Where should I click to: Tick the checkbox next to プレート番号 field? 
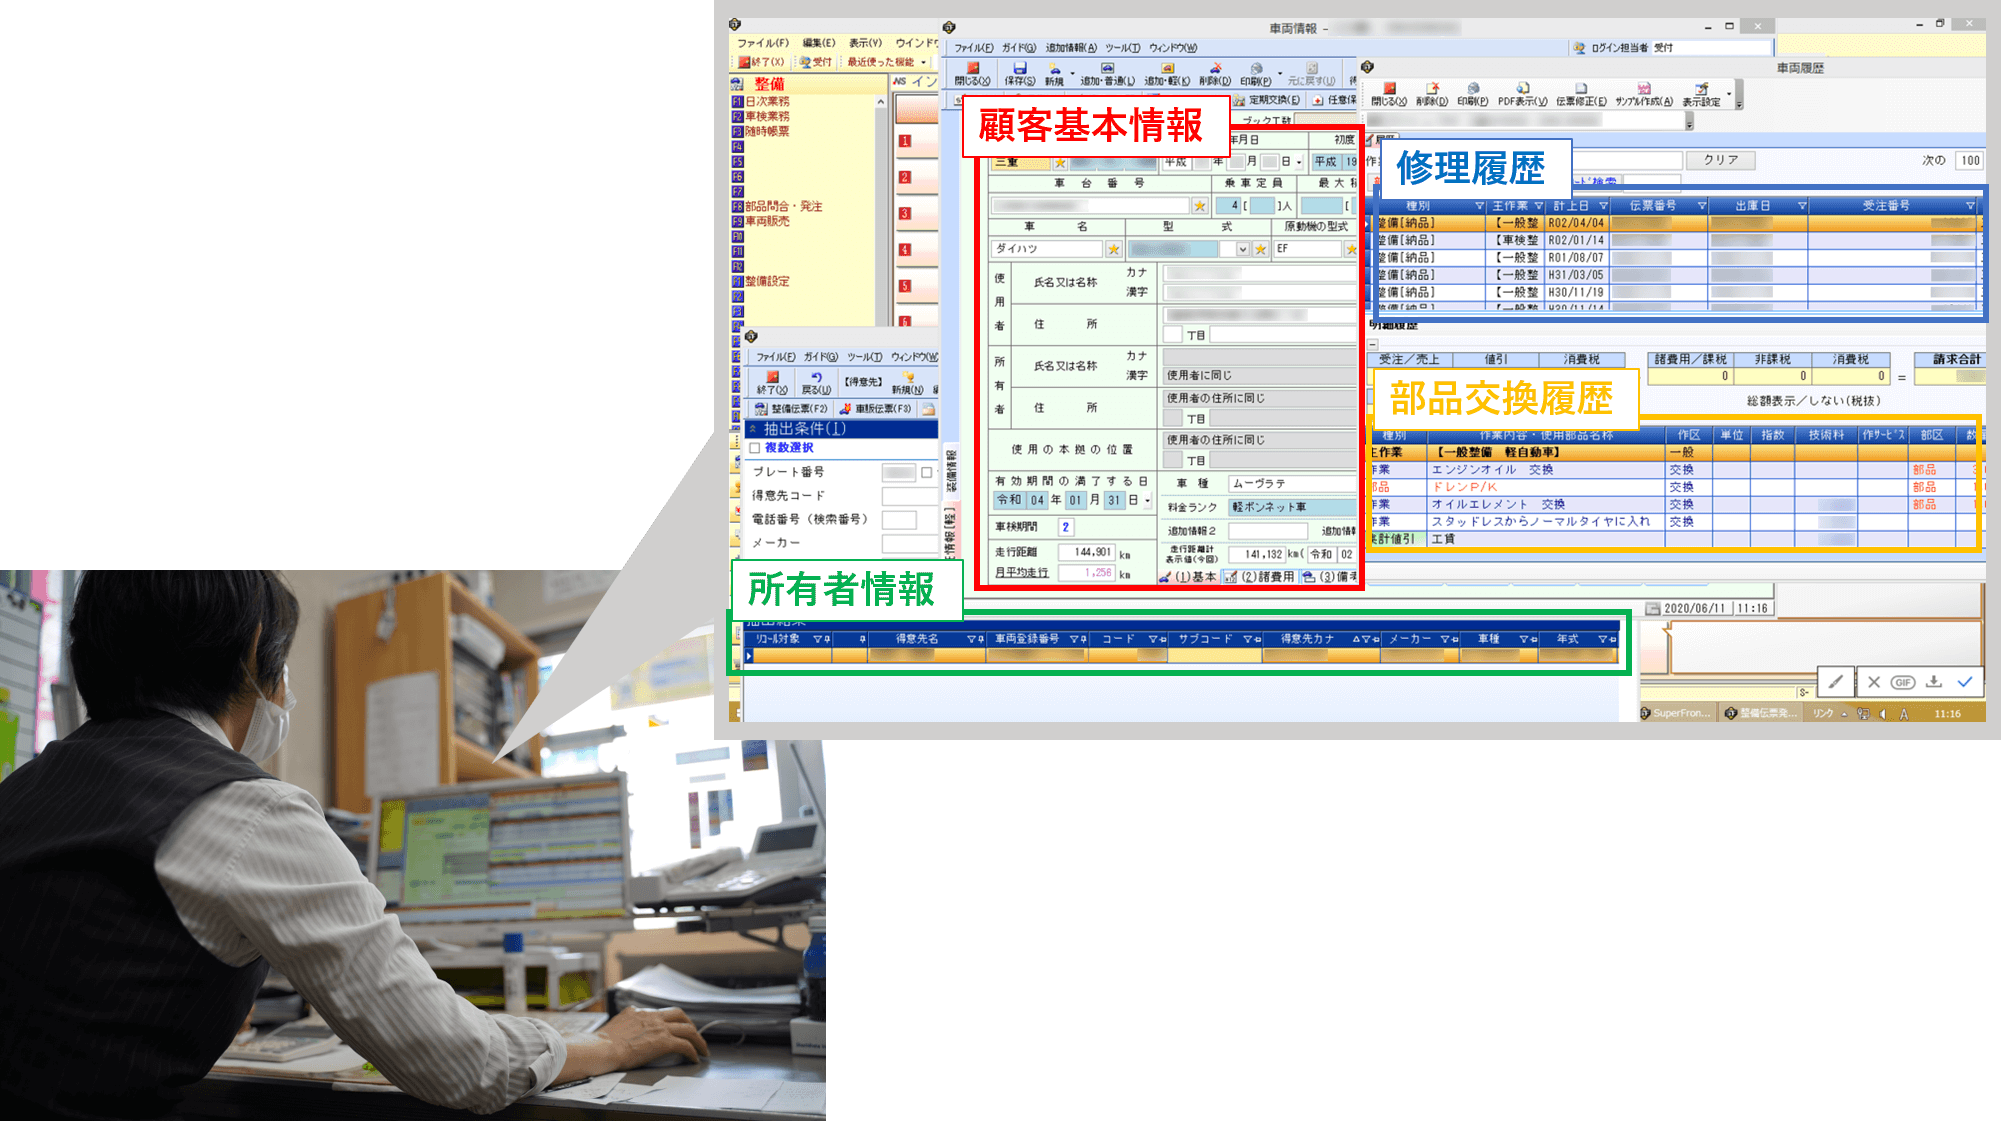click(x=927, y=472)
